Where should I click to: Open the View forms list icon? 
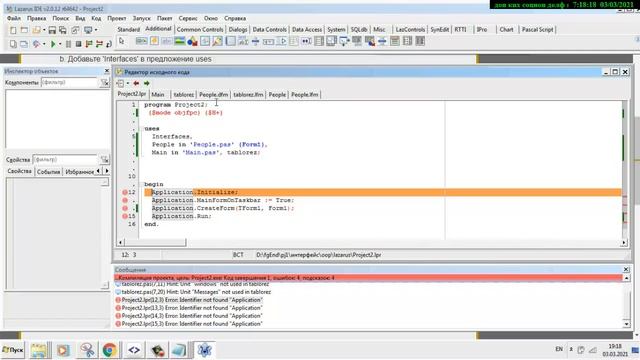click(x=24, y=44)
